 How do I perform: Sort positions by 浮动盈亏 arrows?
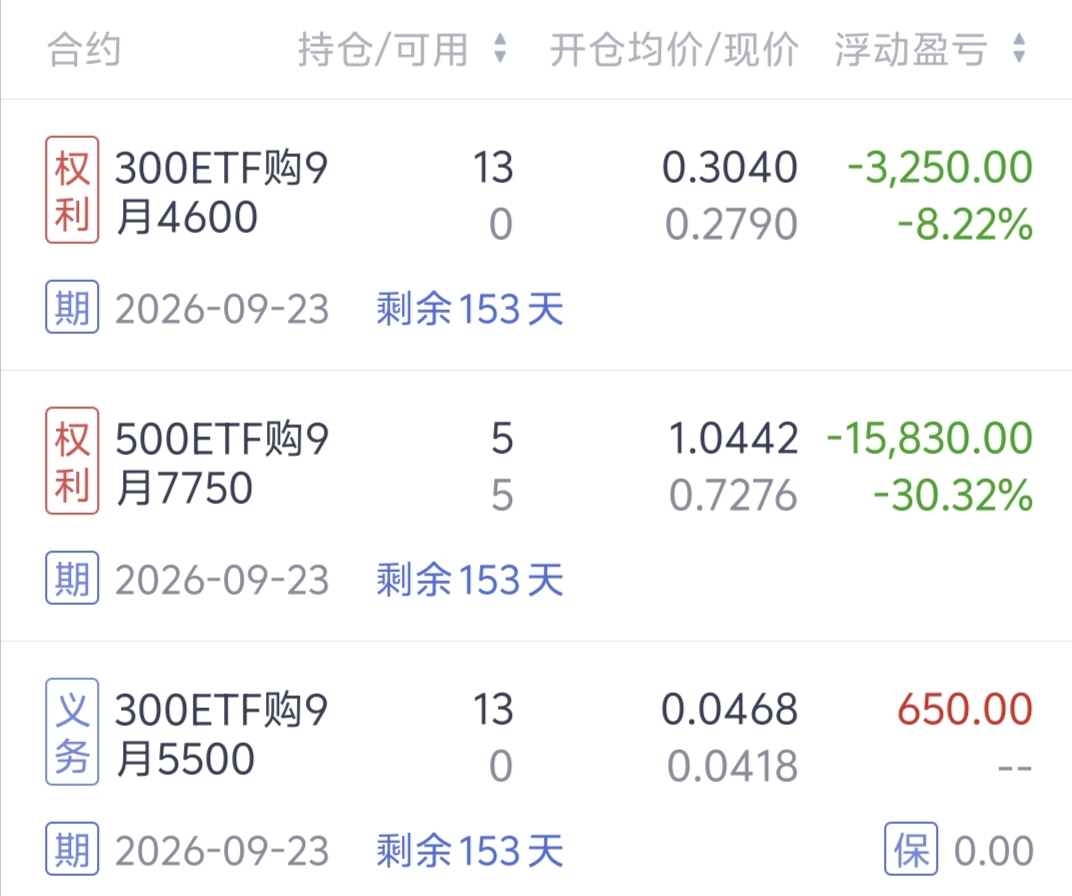(1019, 49)
